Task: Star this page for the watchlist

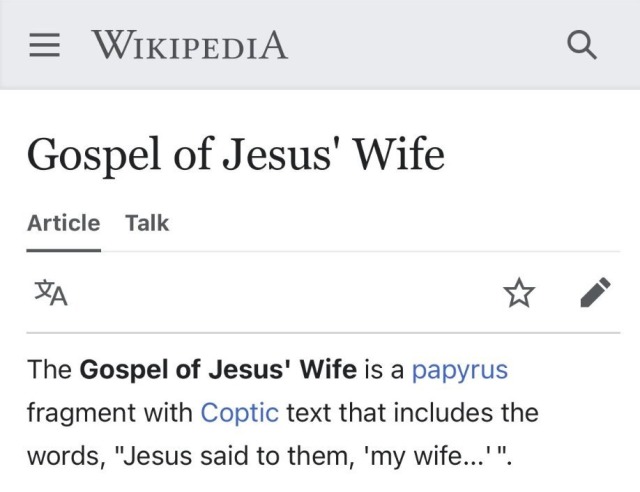Action: pos(518,293)
